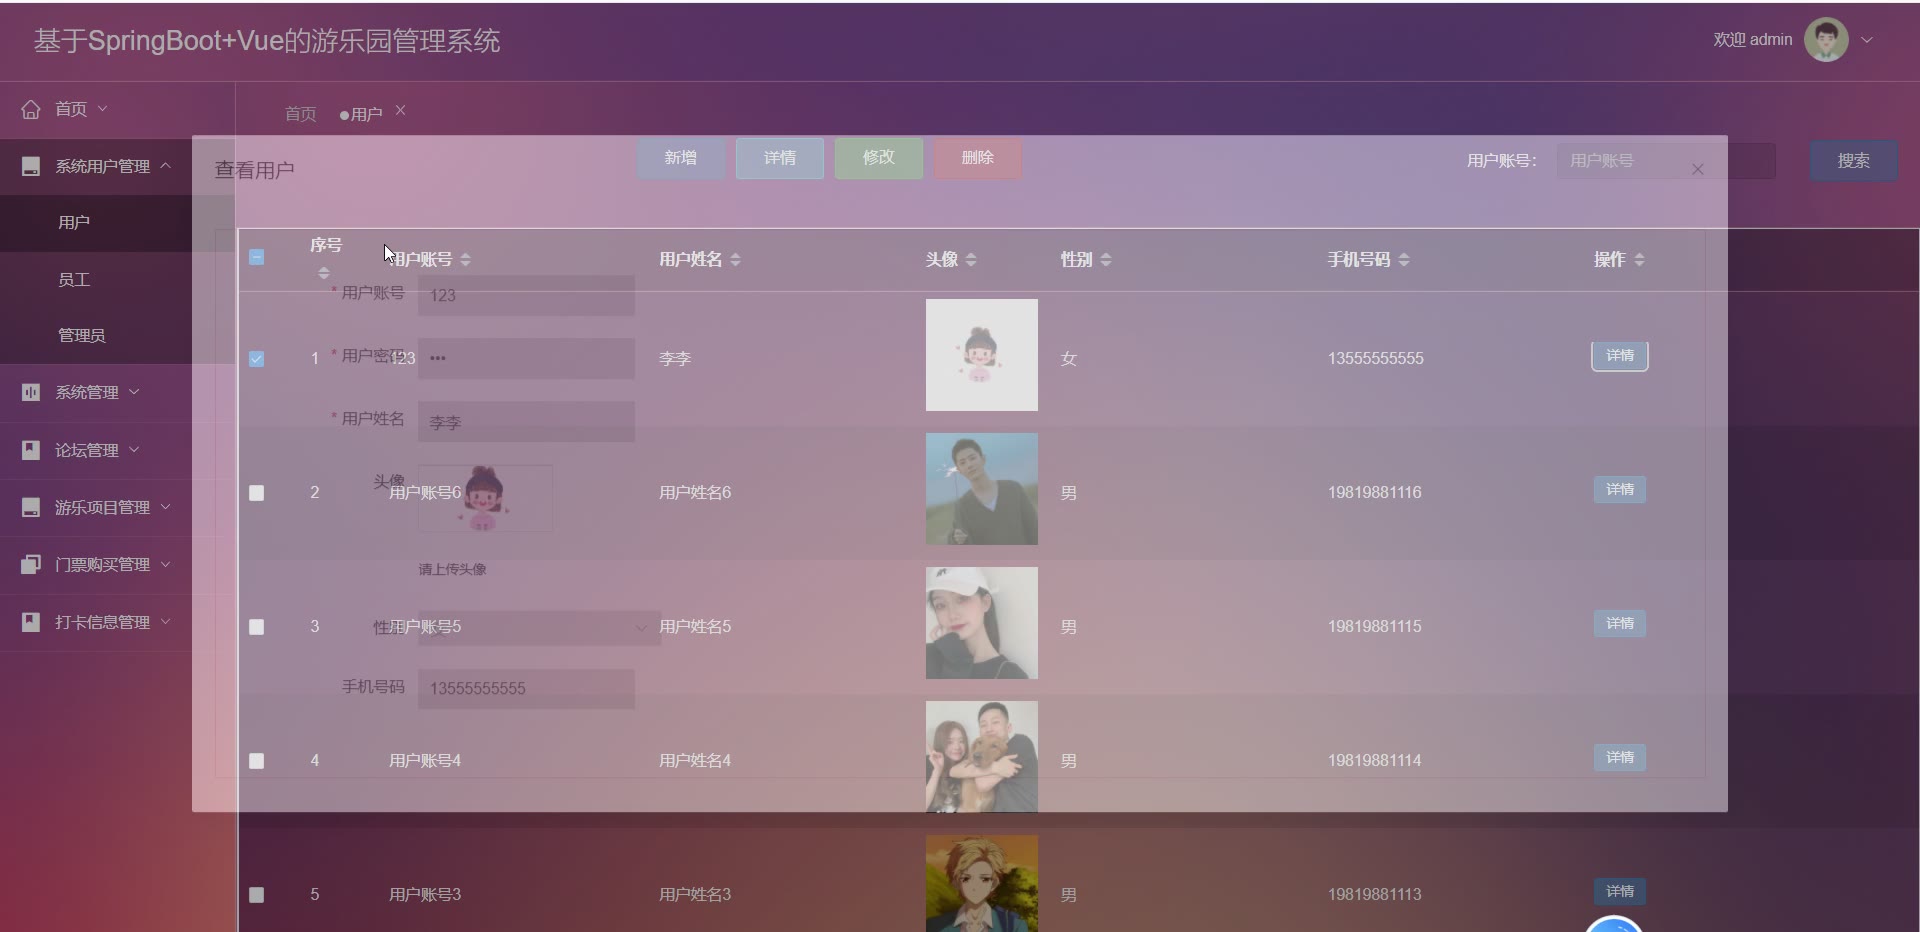Click the 新增 button
This screenshot has width=1920, height=932.
(x=681, y=158)
